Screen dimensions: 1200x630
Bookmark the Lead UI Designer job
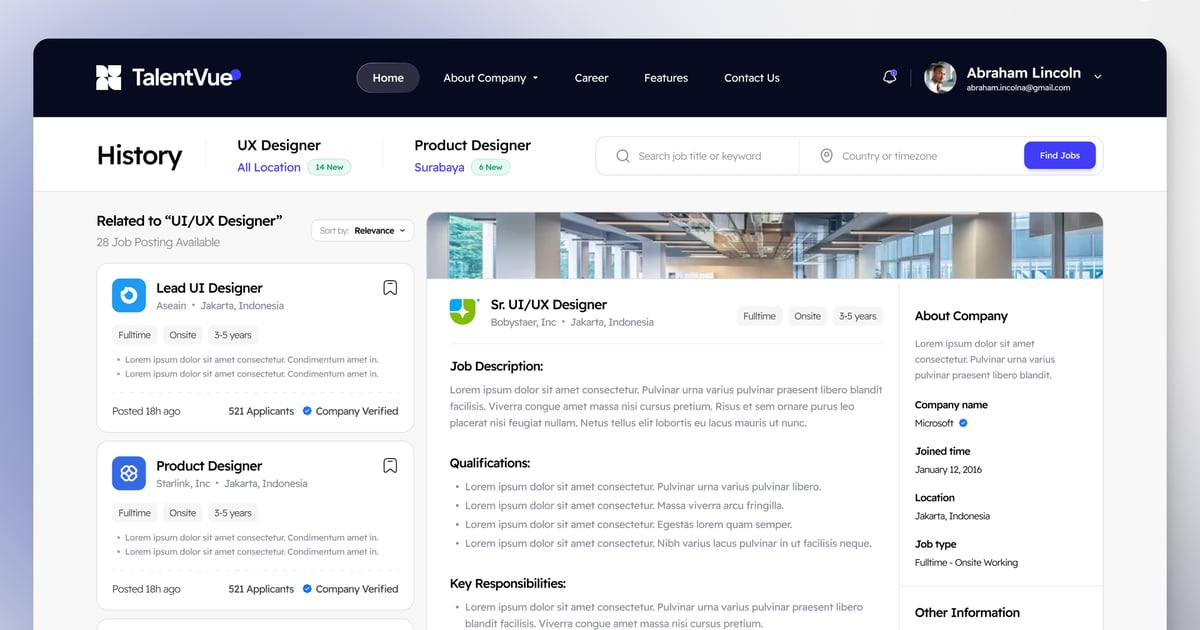390,288
